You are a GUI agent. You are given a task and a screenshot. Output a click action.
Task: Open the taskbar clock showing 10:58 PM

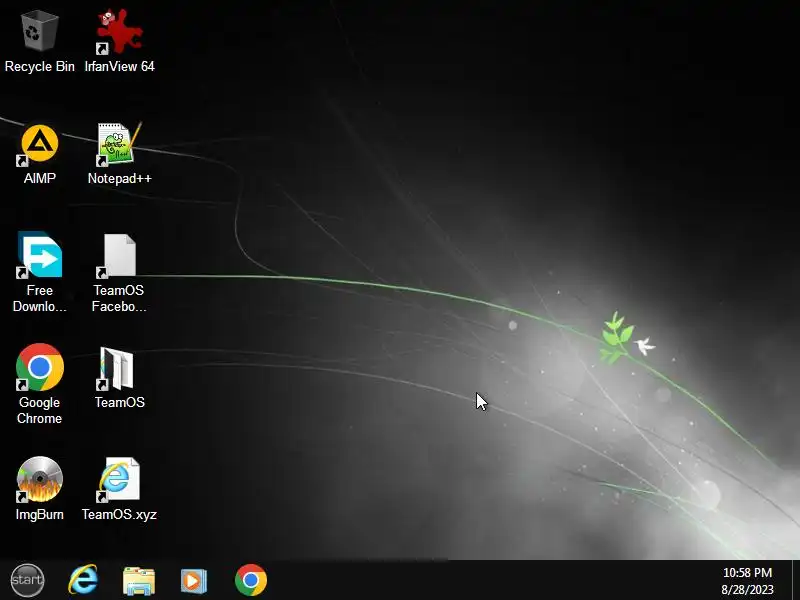point(747,572)
